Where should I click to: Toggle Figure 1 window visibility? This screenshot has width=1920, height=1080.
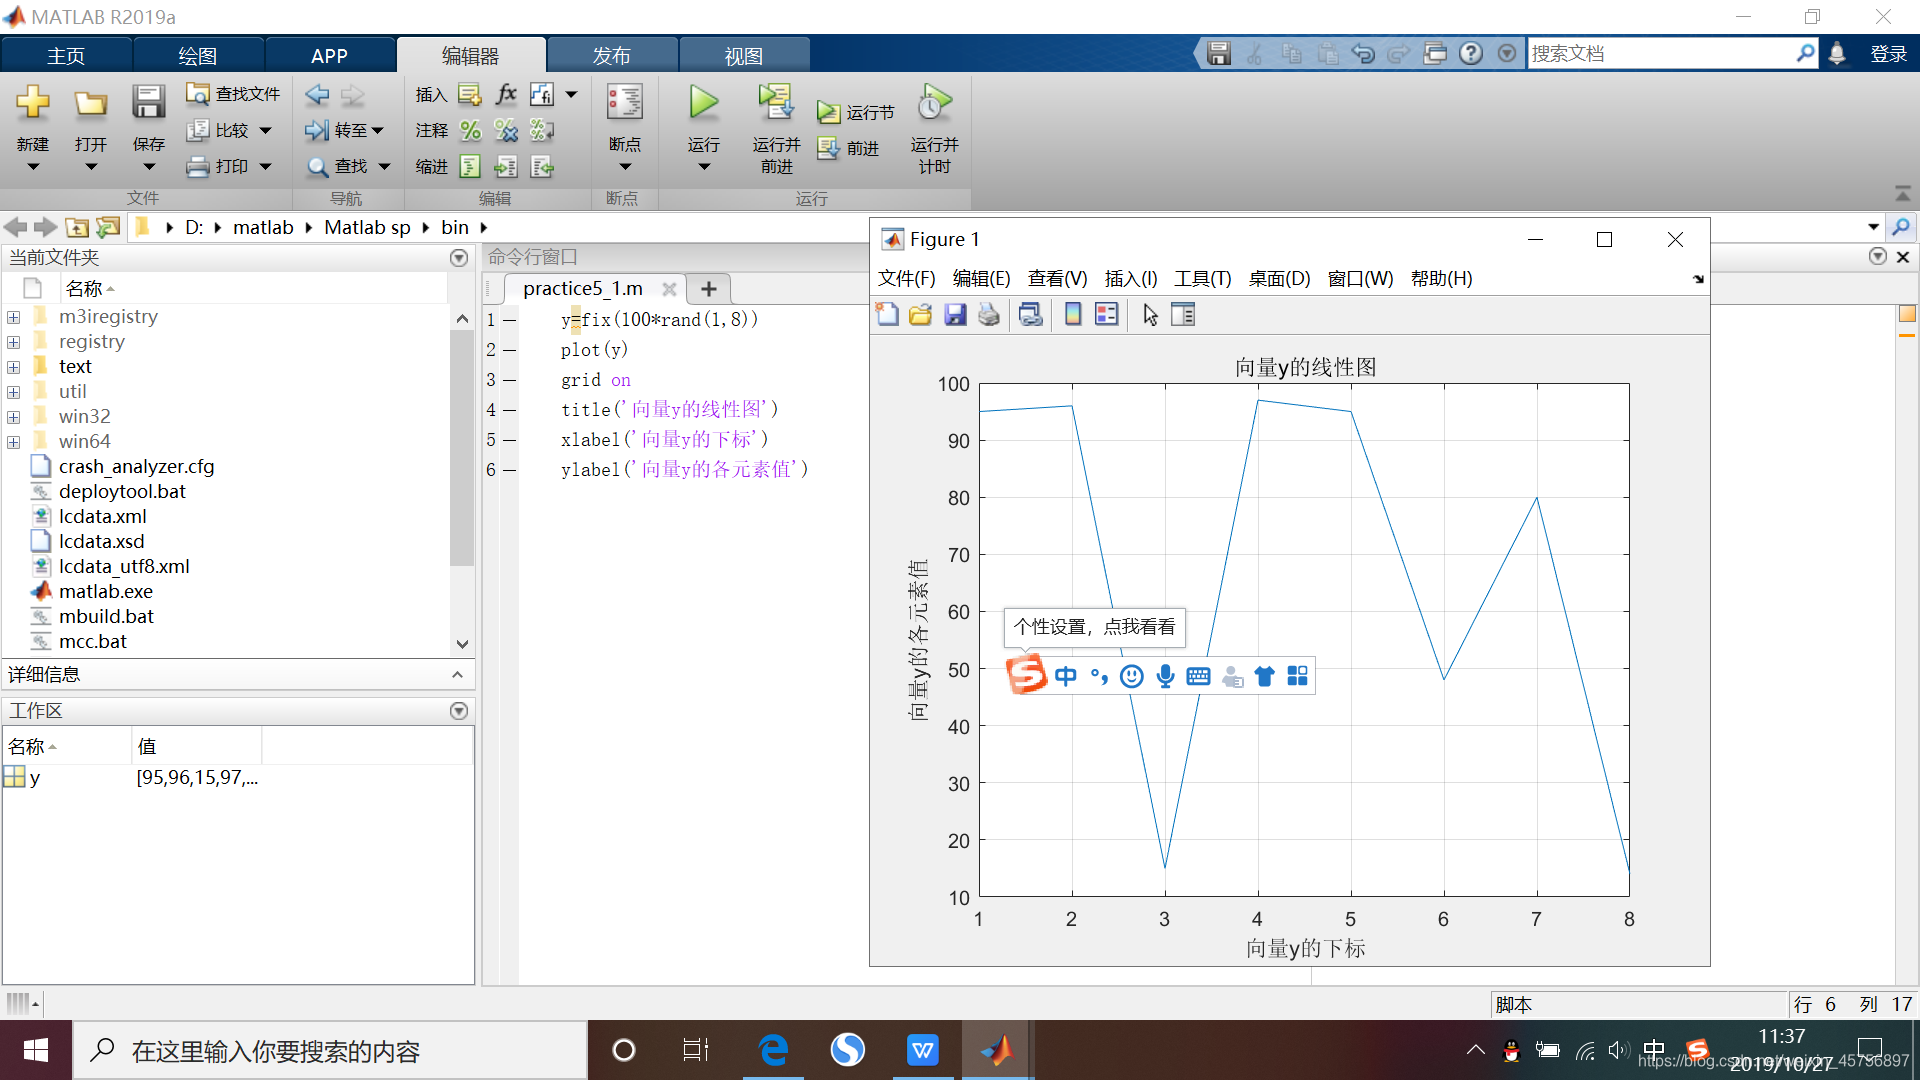[1535, 239]
